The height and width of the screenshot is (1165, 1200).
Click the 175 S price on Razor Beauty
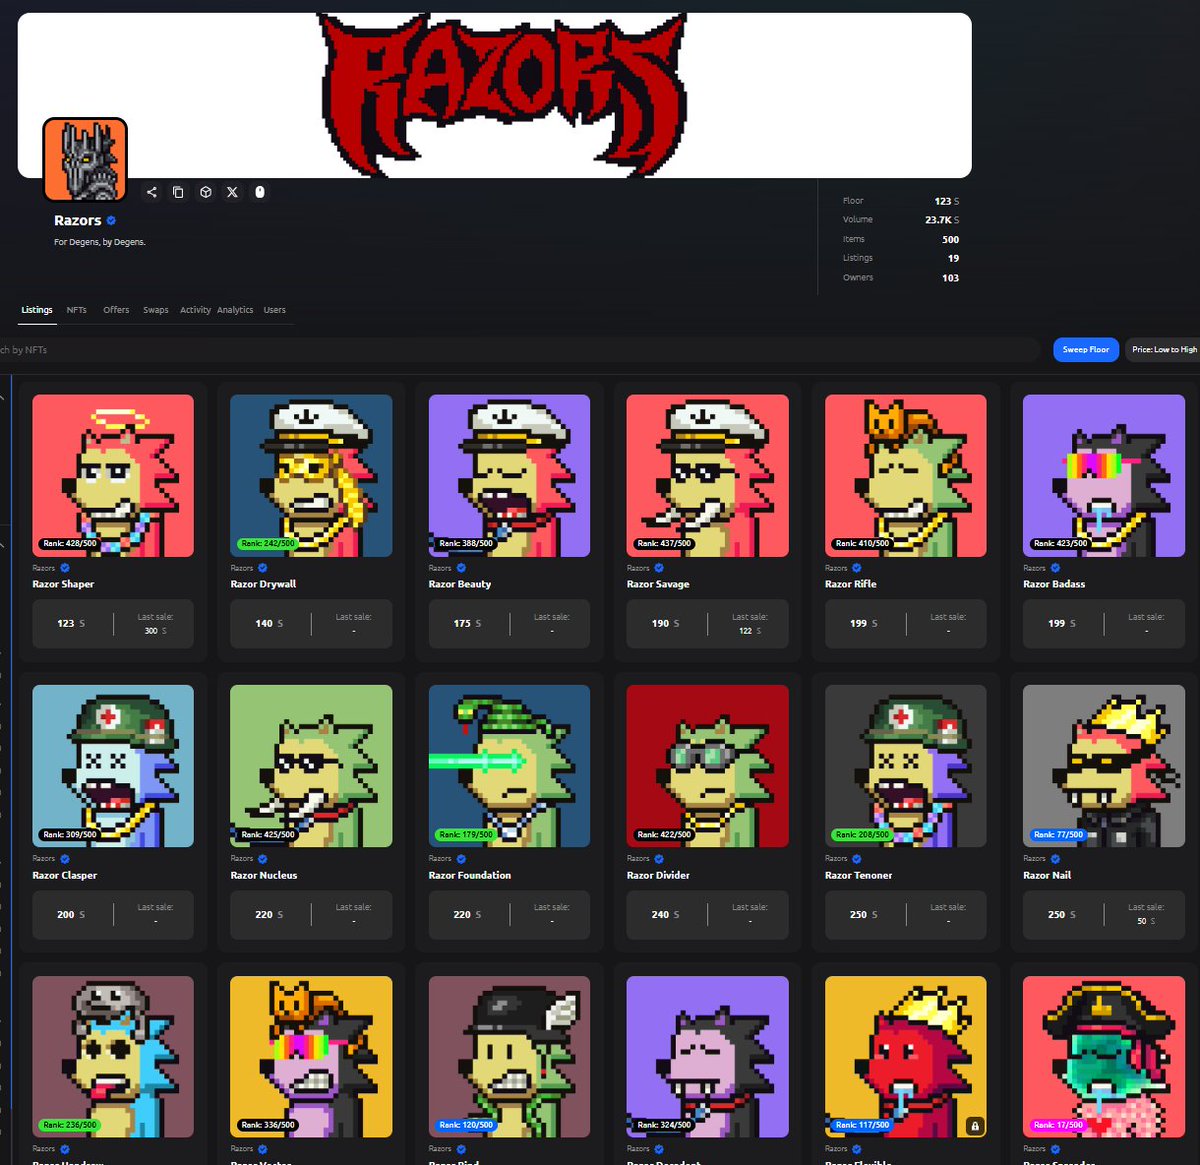[467, 624]
